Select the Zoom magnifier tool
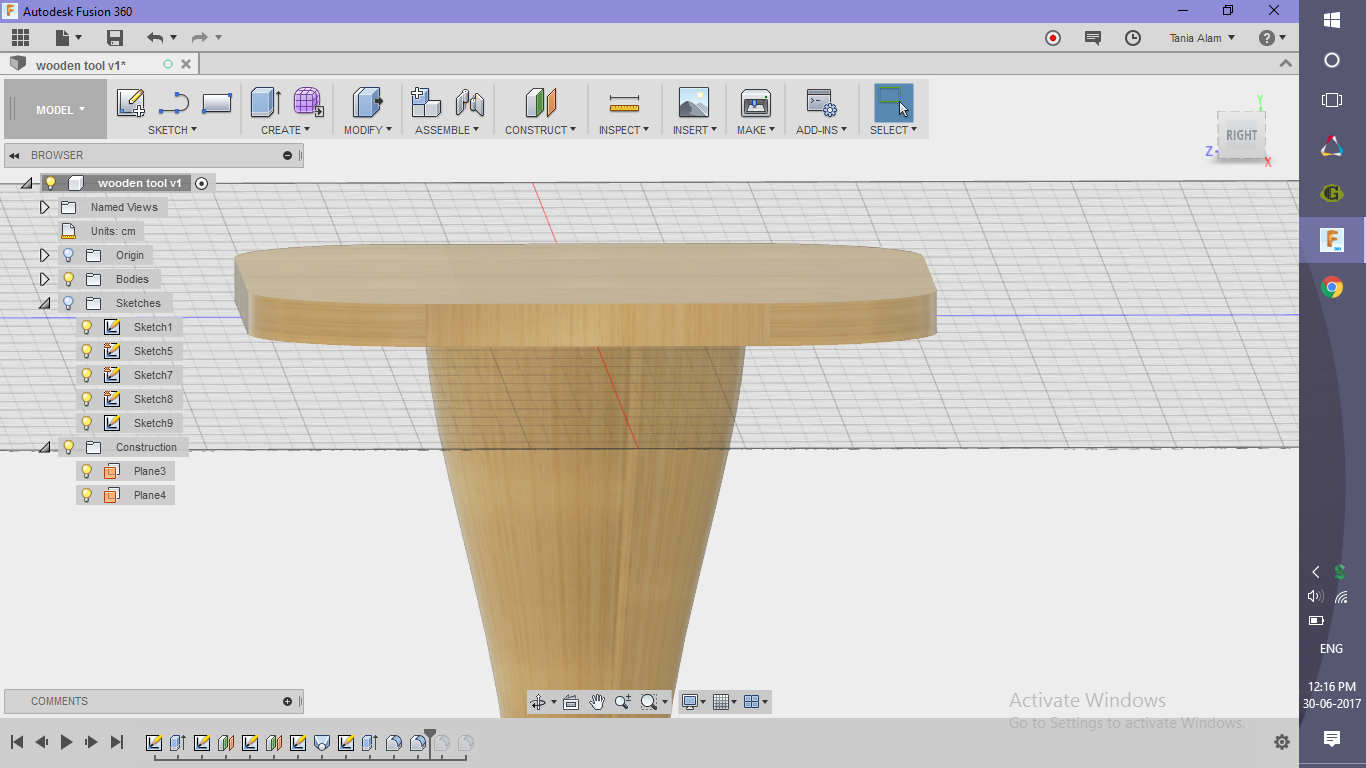This screenshot has height=768, width=1366. click(x=622, y=702)
